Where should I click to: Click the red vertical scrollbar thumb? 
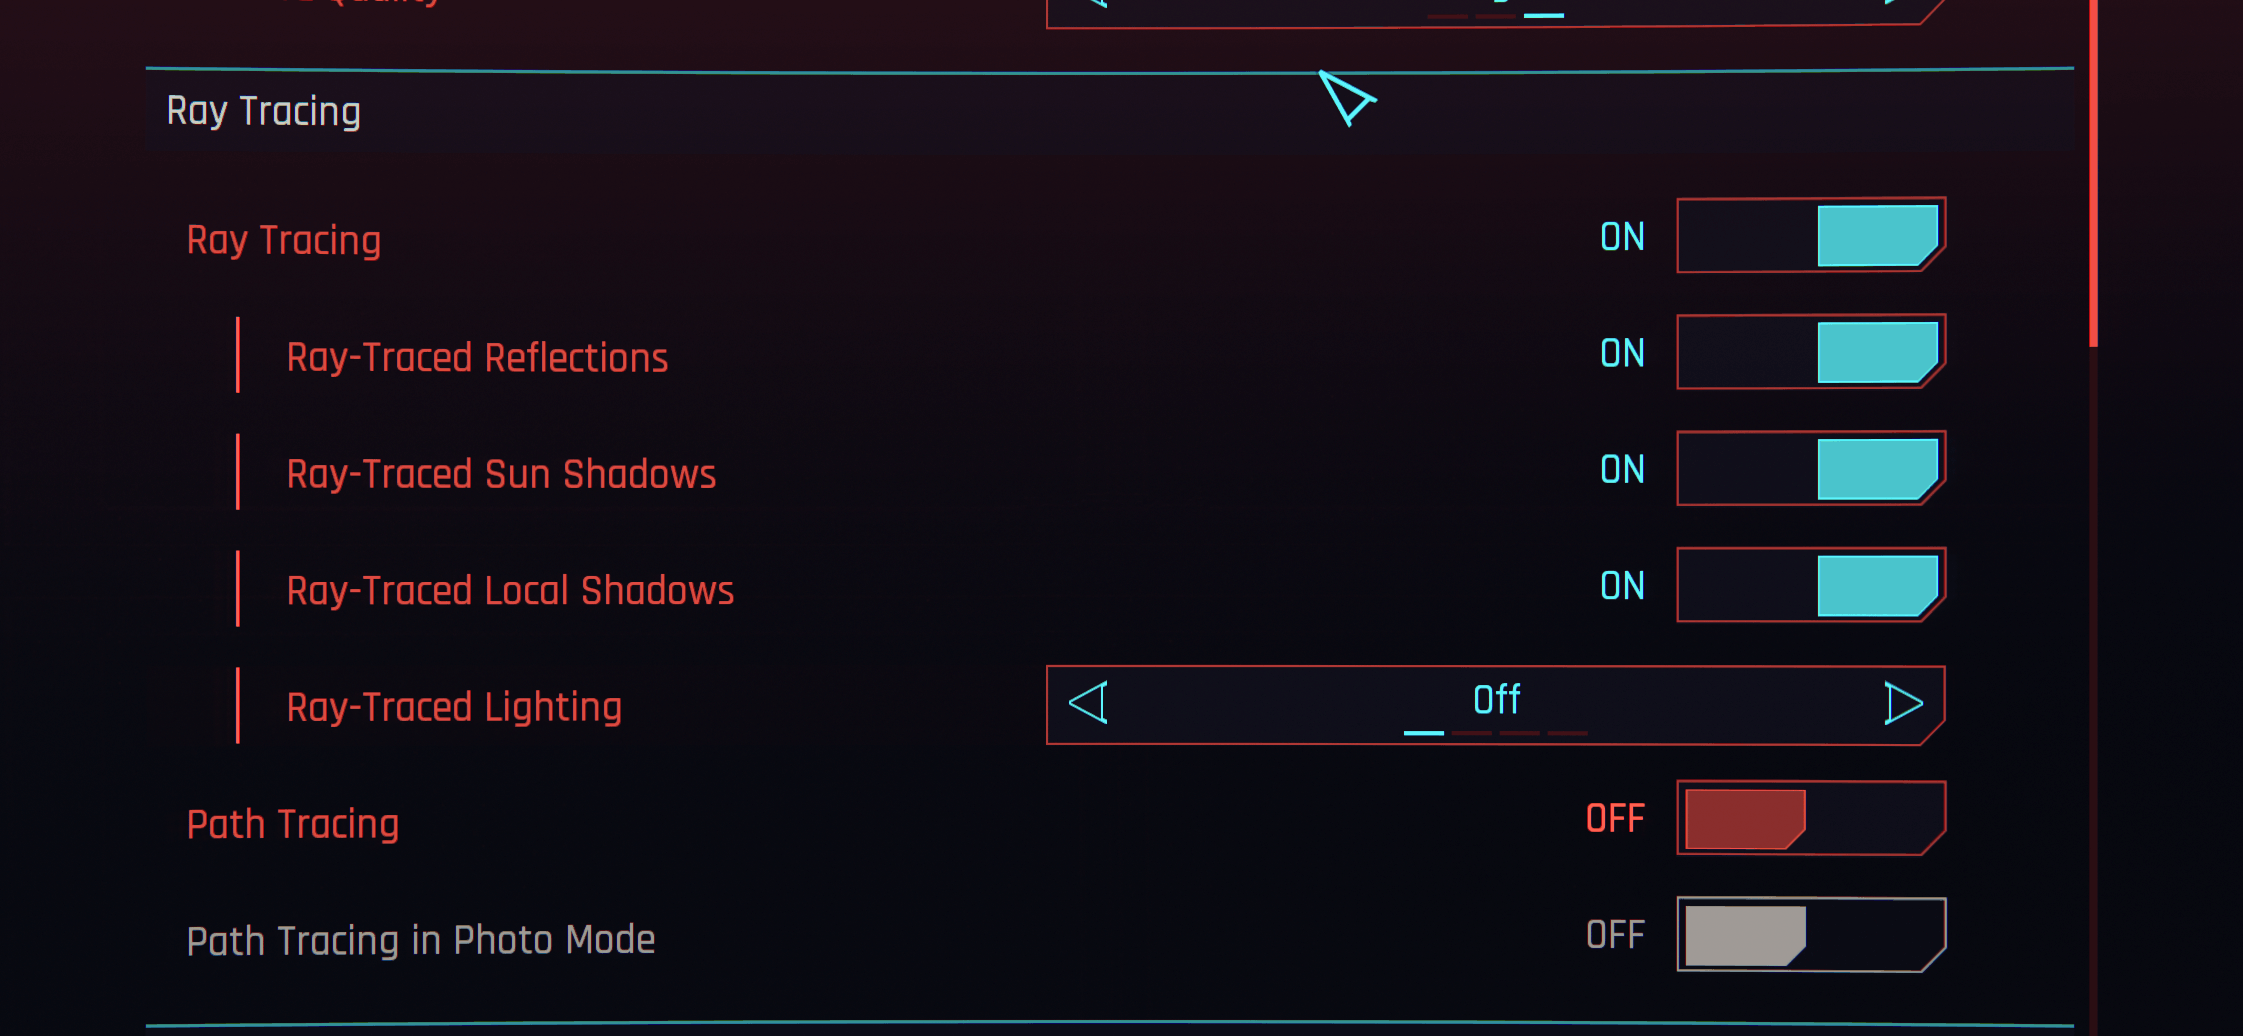2093,170
